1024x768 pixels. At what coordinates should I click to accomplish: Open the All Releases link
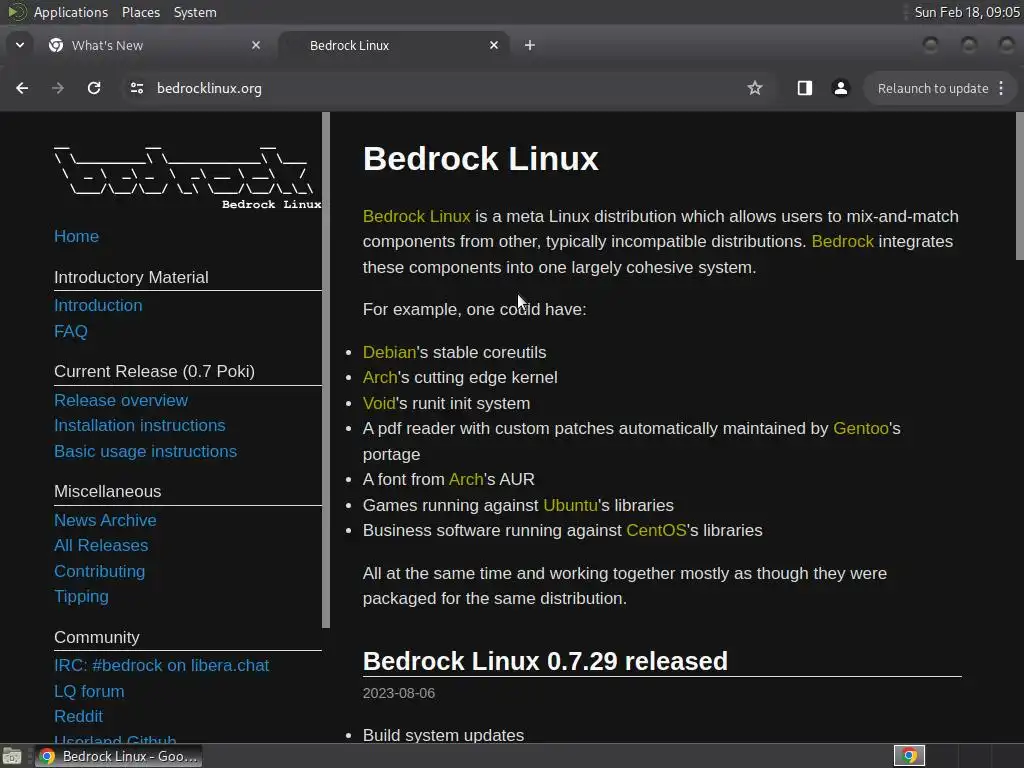click(x=101, y=545)
